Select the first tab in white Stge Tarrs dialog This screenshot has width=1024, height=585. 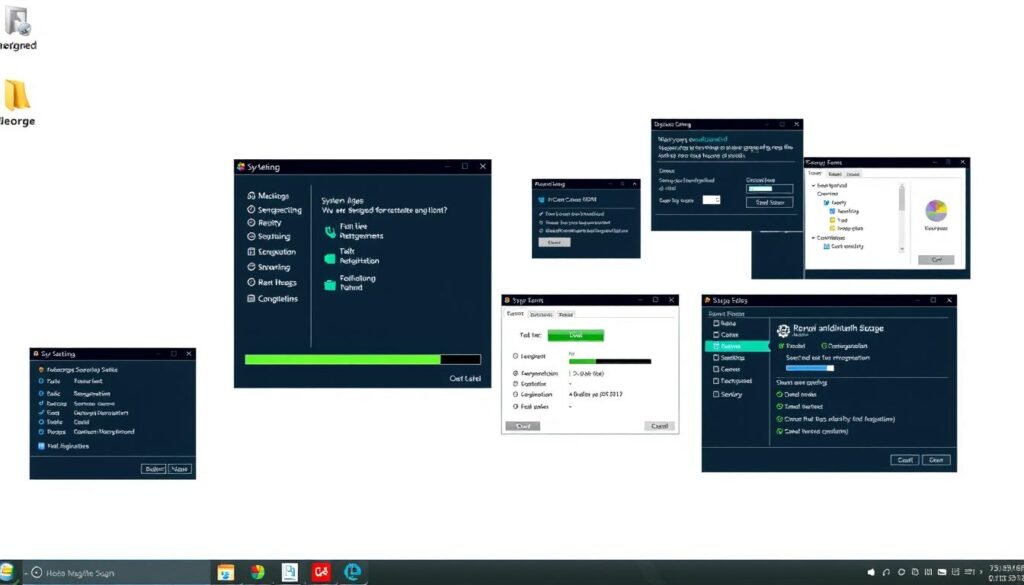(x=515, y=314)
